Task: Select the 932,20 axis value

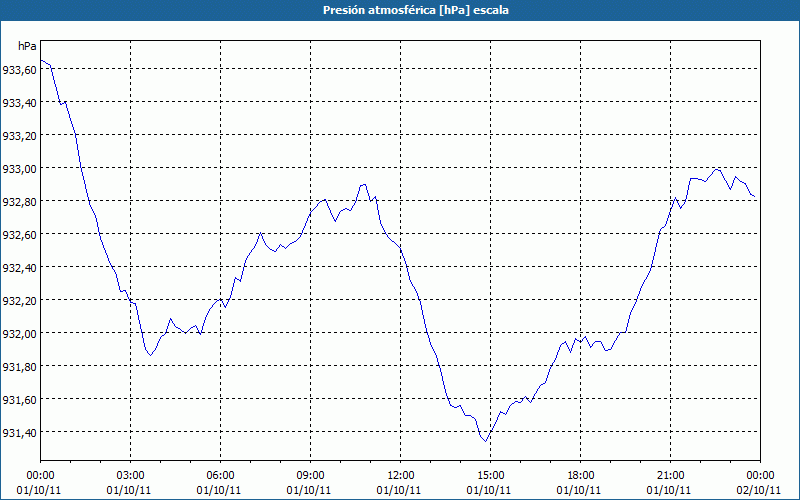Action: pos(19,301)
